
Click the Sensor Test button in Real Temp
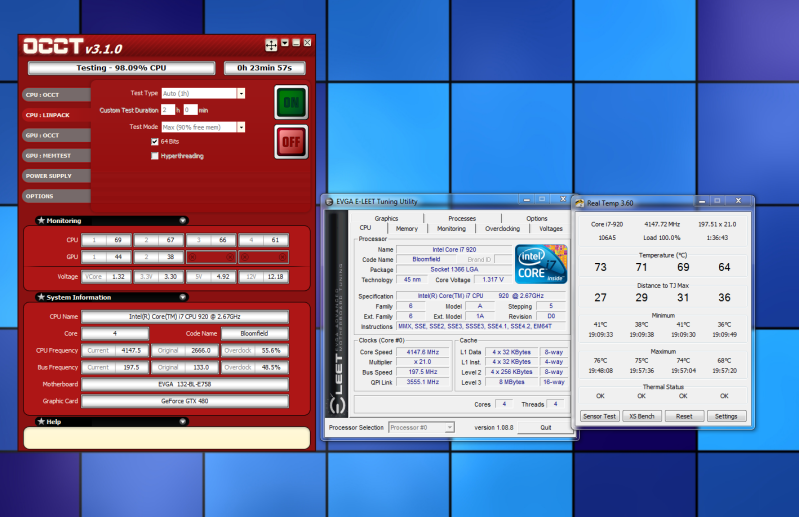(599, 416)
